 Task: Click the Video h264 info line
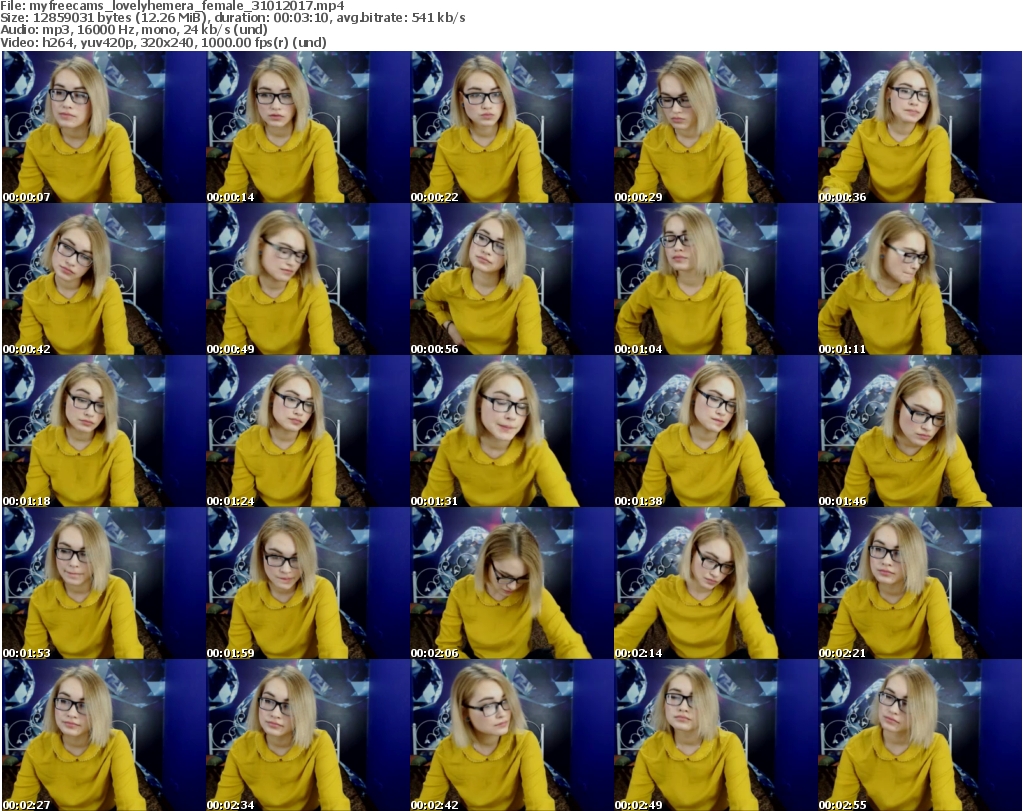coord(163,42)
